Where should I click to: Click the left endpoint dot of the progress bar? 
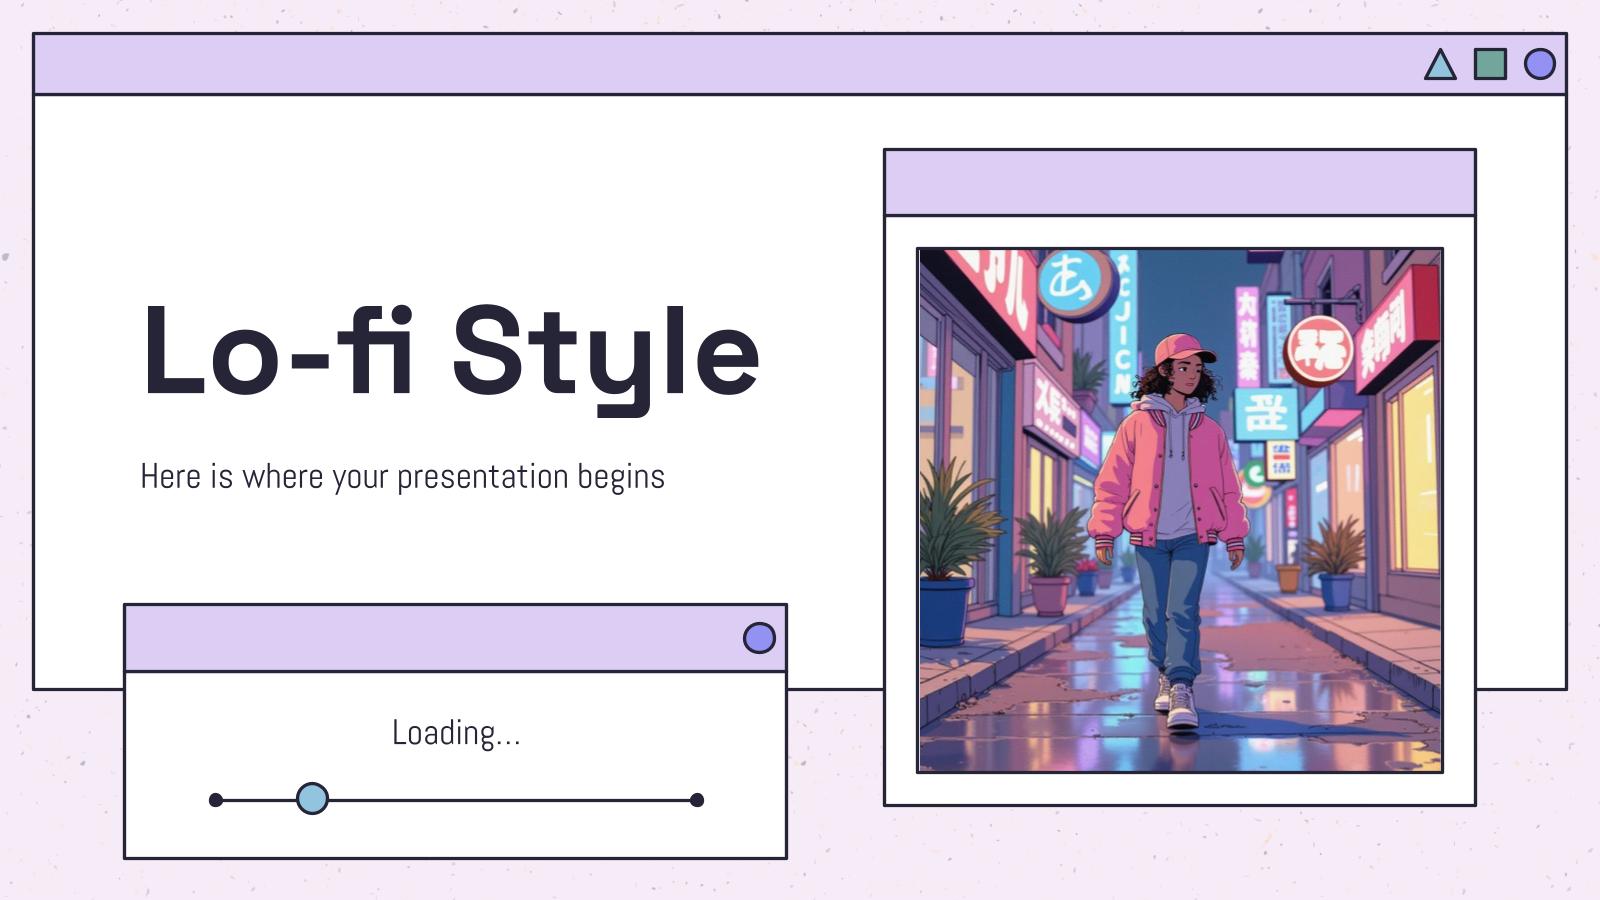click(214, 798)
